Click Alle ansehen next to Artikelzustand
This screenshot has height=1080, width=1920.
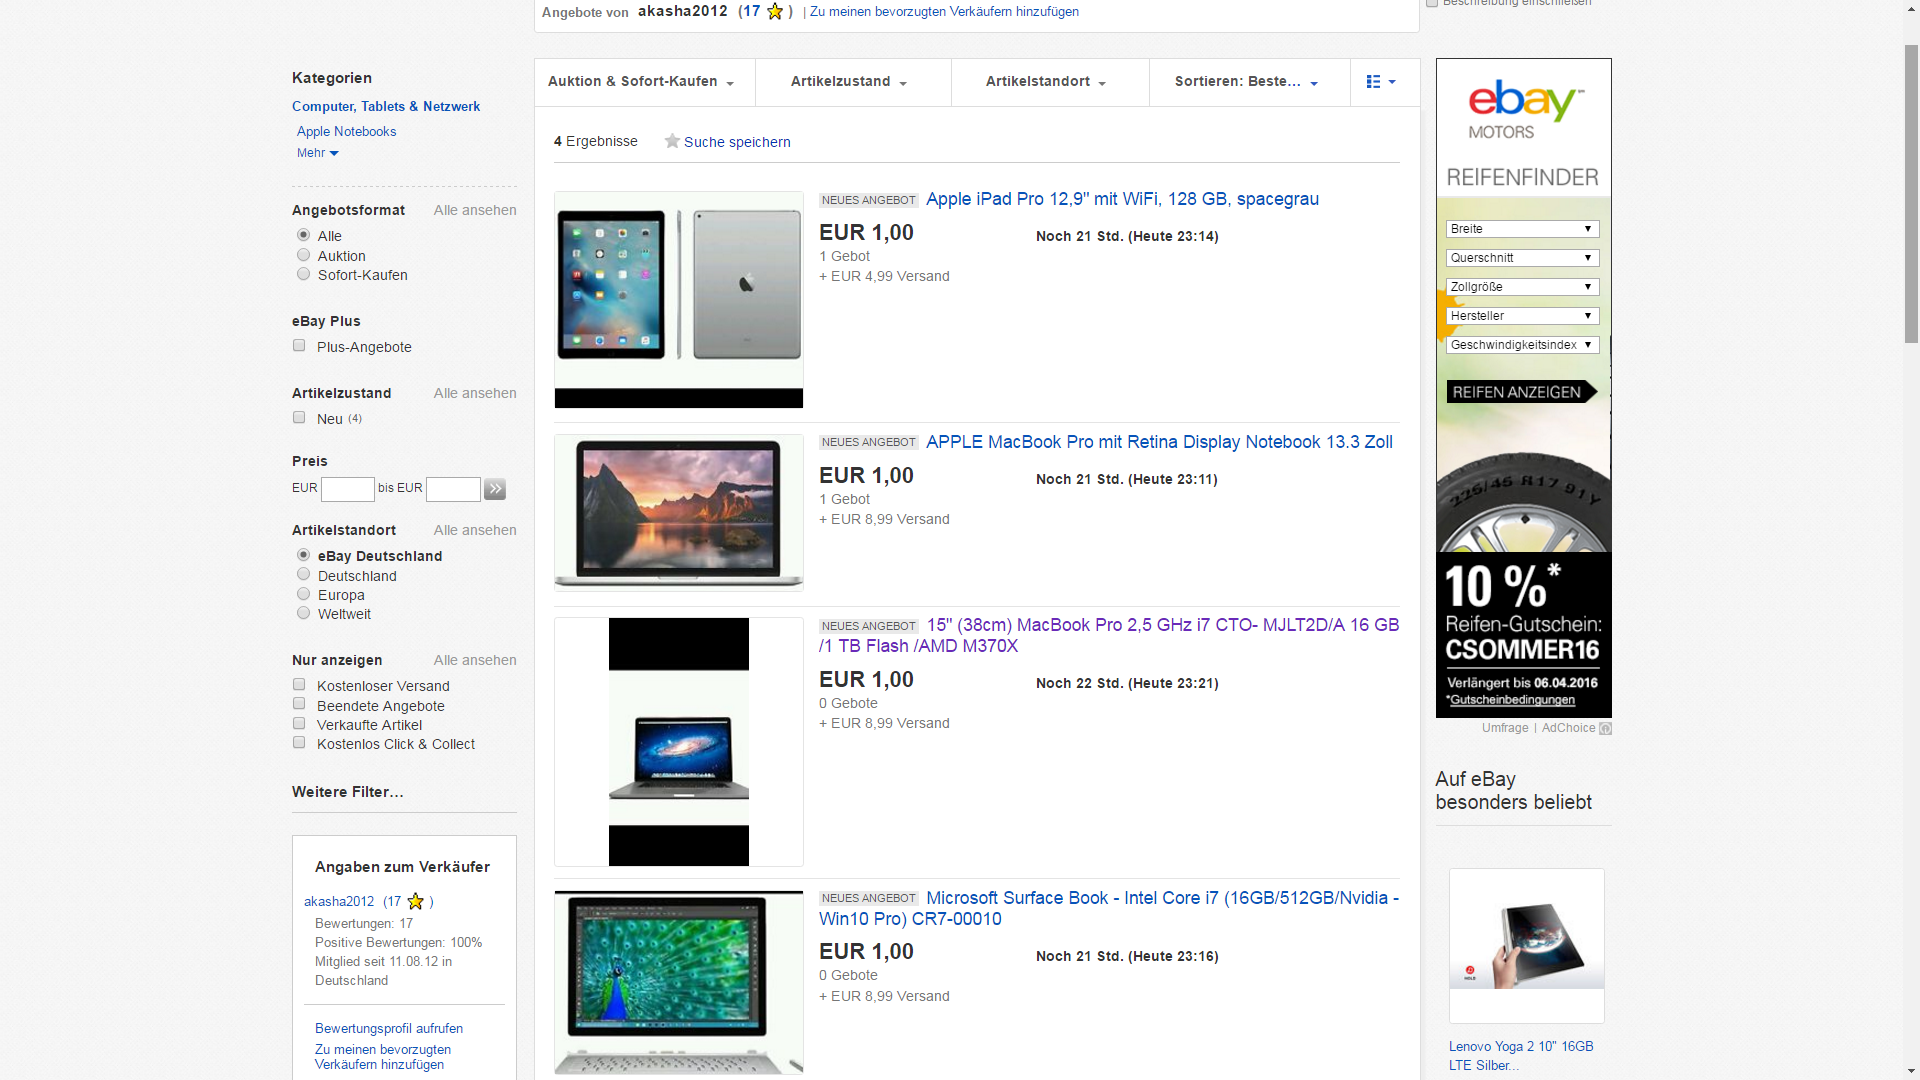pos(475,393)
